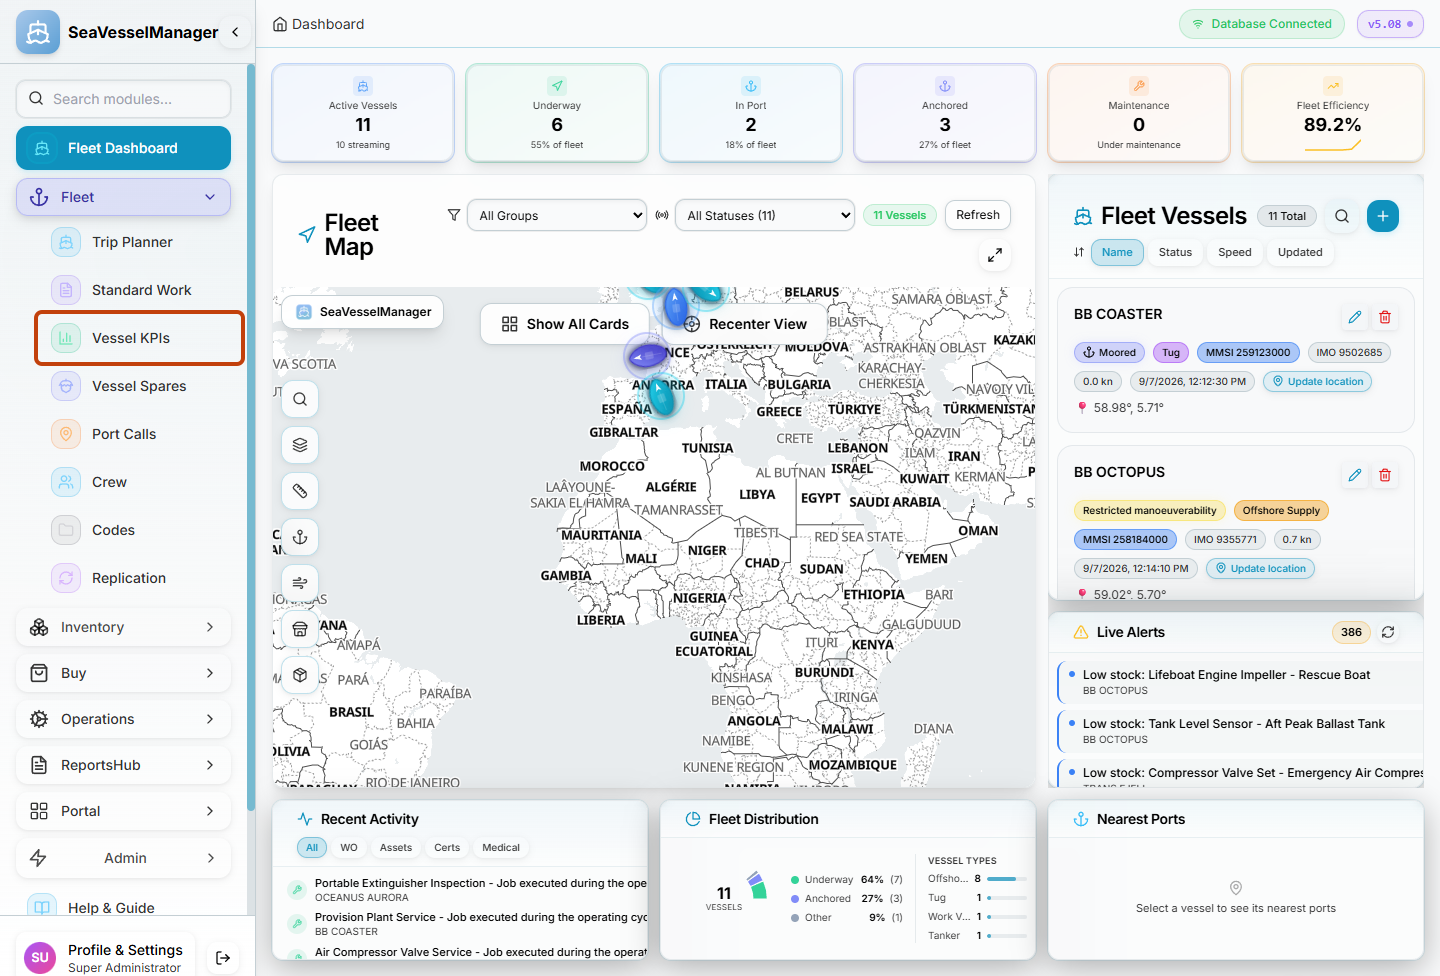Click the box-shaped map tool
This screenshot has width=1440, height=976.
(300, 675)
